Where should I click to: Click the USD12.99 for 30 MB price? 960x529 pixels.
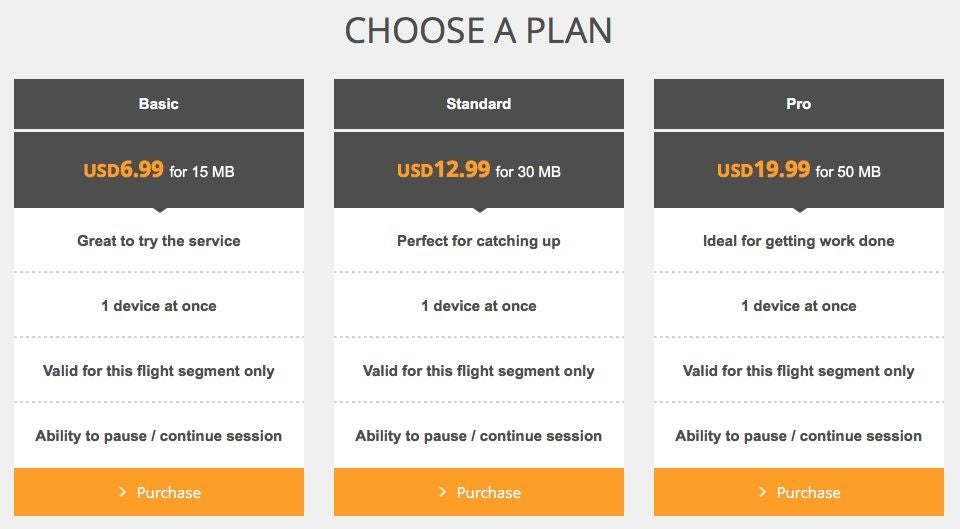(x=479, y=170)
